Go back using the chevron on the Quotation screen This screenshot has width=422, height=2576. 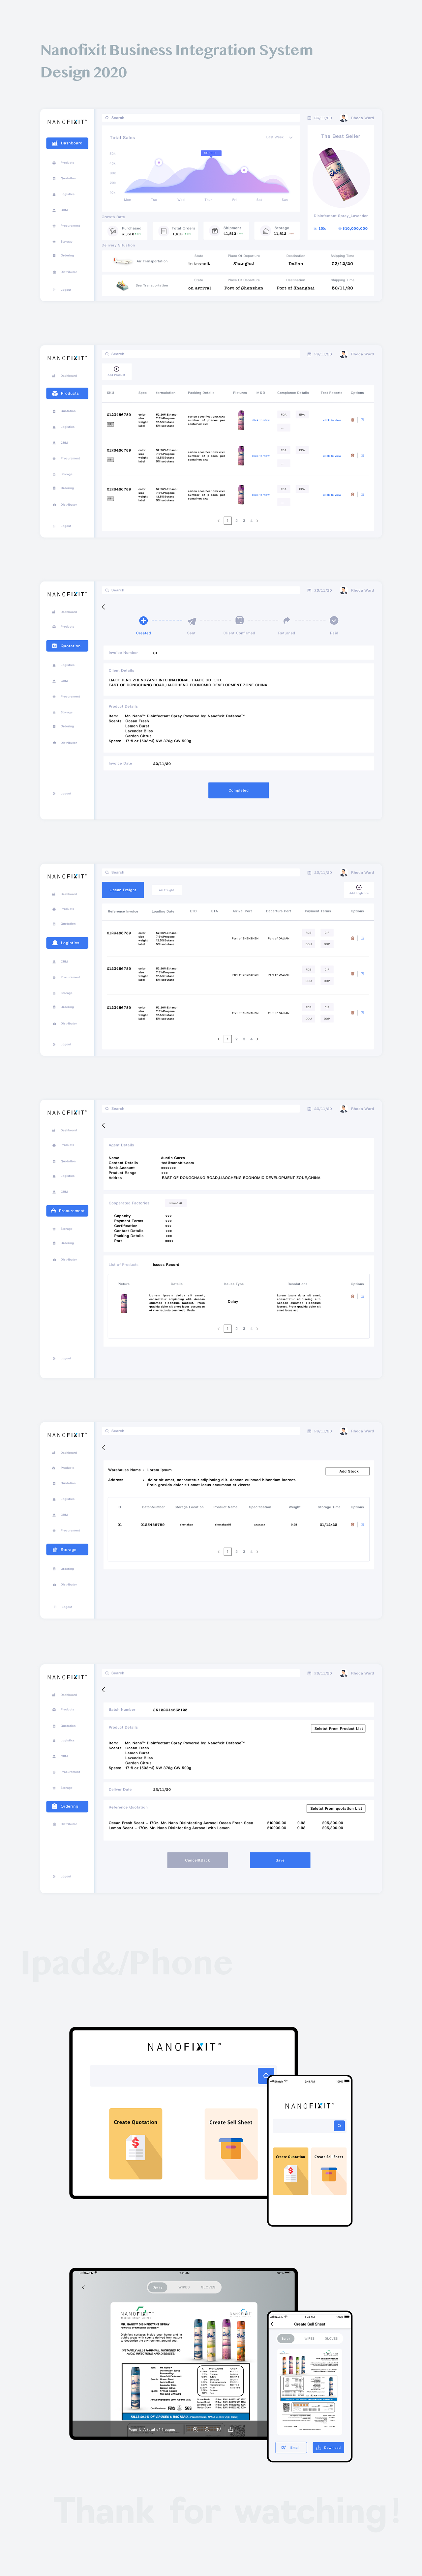pyautogui.click(x=103, y=607)
